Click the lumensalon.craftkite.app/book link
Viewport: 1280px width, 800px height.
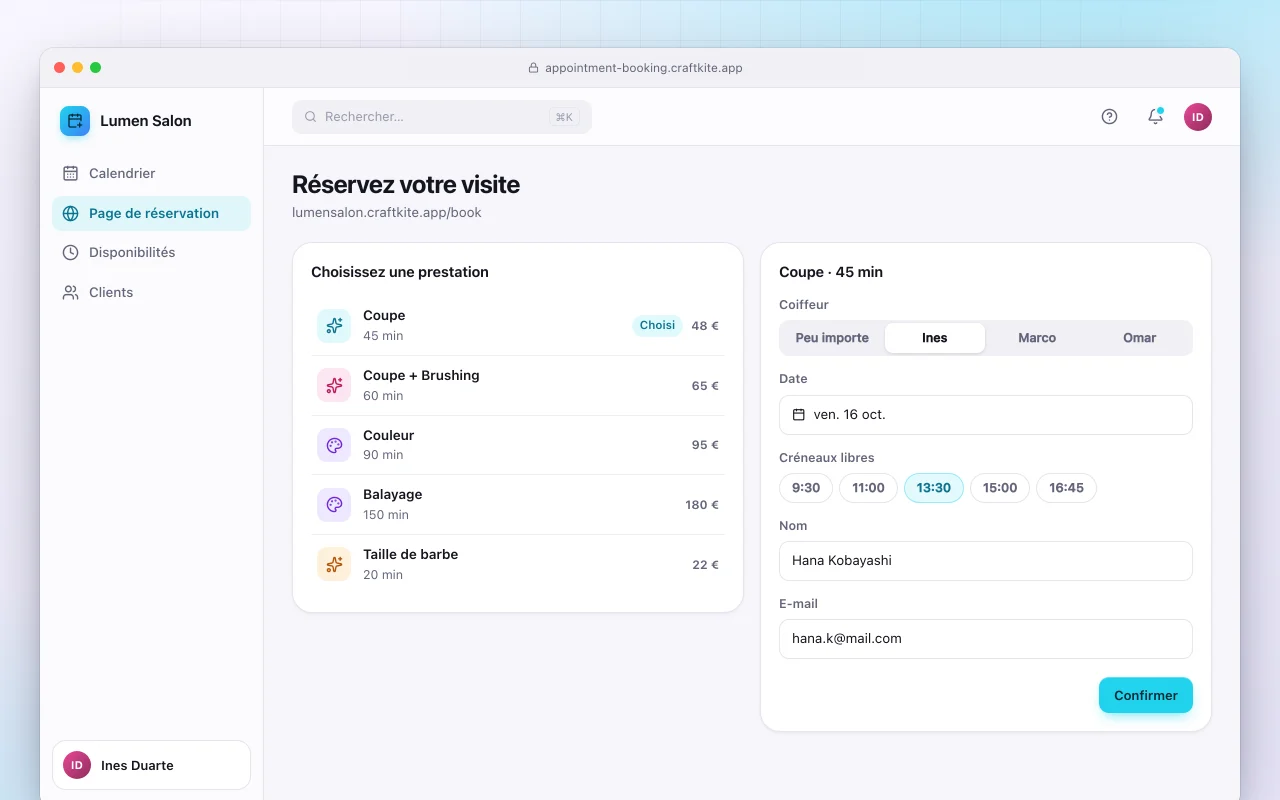click(387, 213)
